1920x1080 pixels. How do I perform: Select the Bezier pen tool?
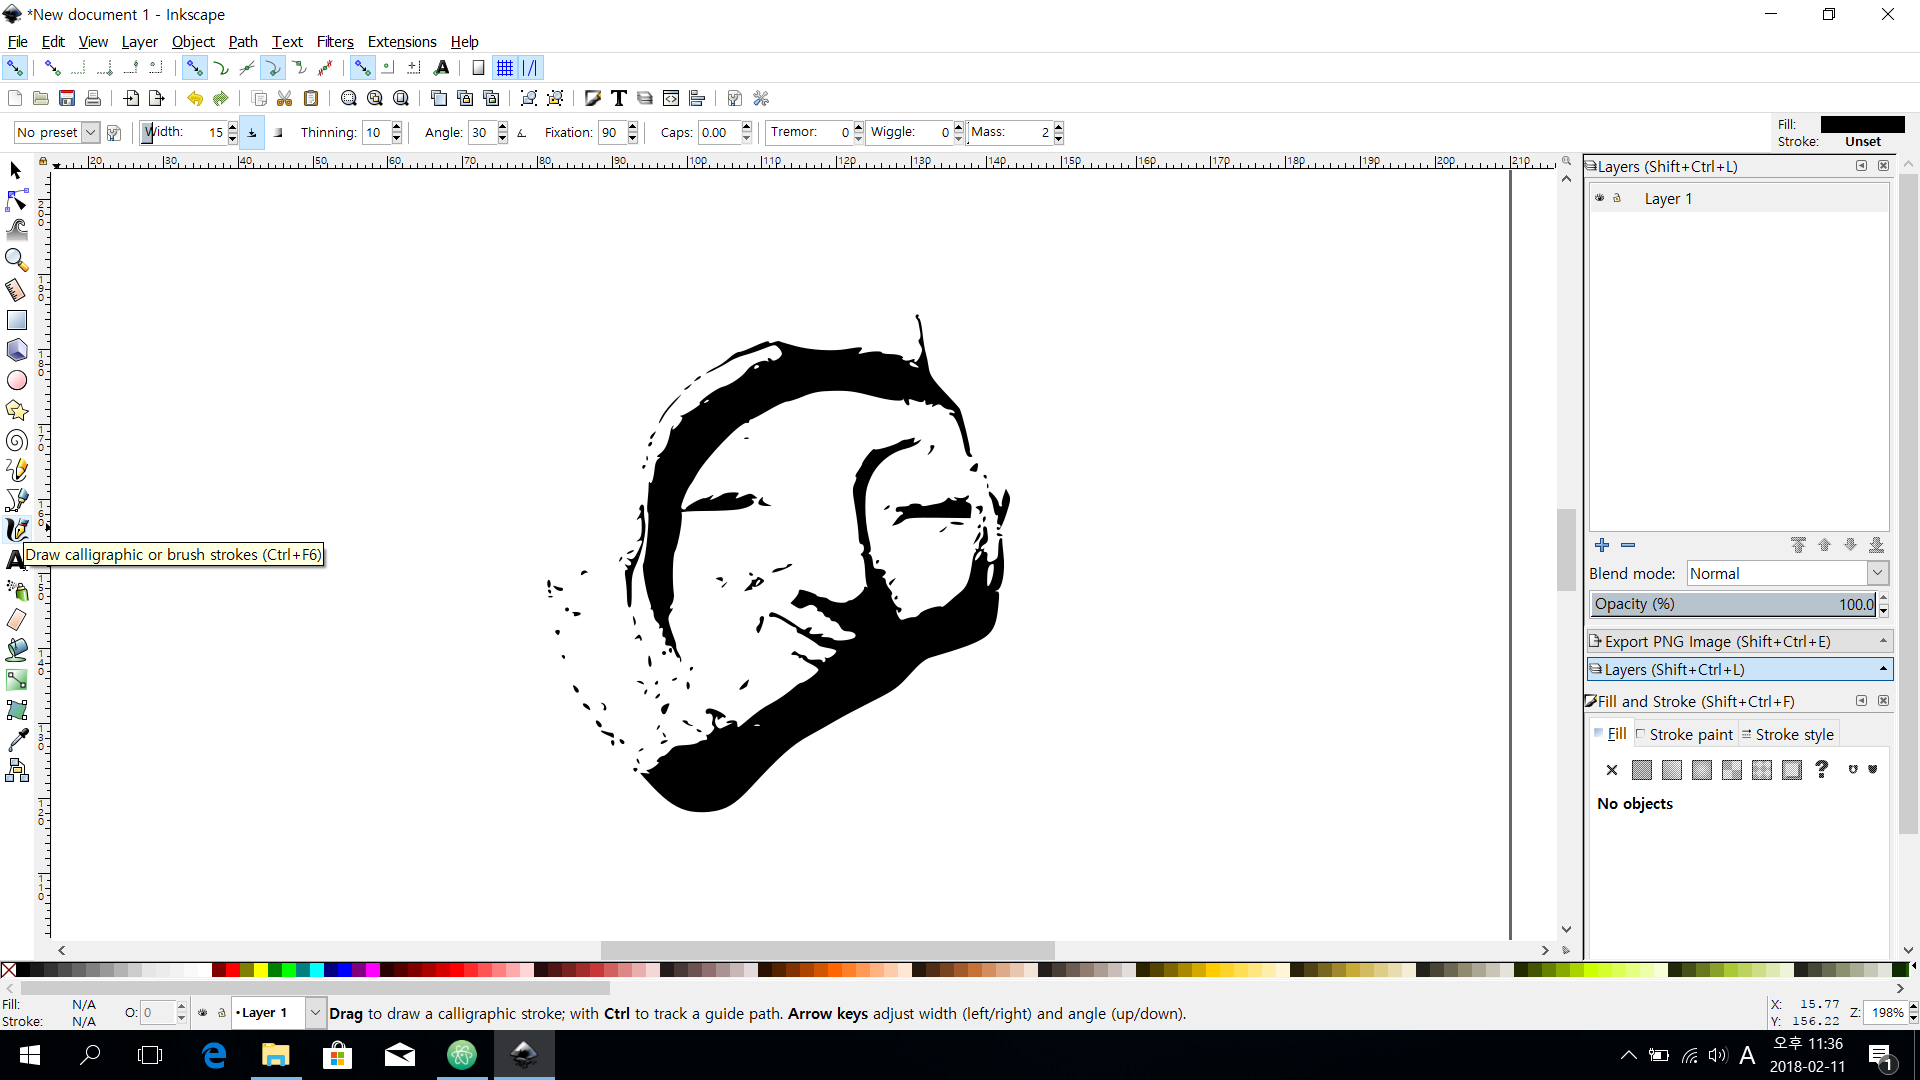click(16, 500)
